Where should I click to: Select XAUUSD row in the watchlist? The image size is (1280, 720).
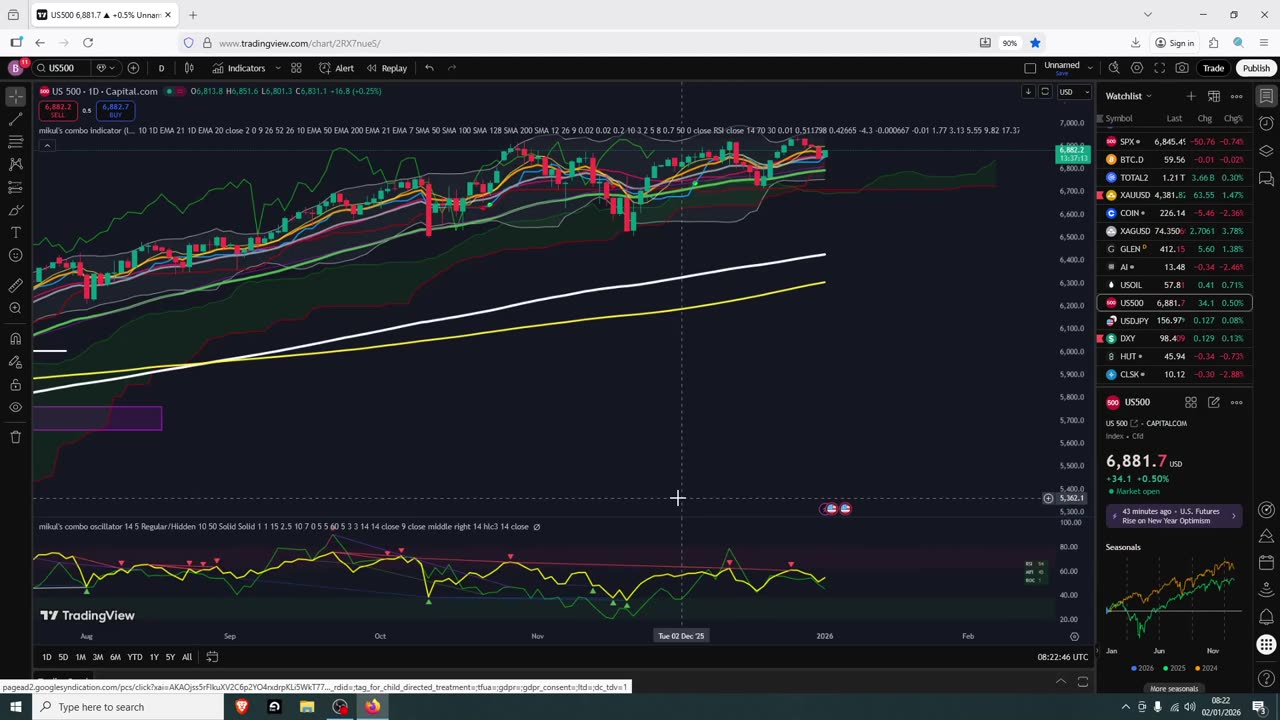pyautogui.click(x=1174, y=195)
